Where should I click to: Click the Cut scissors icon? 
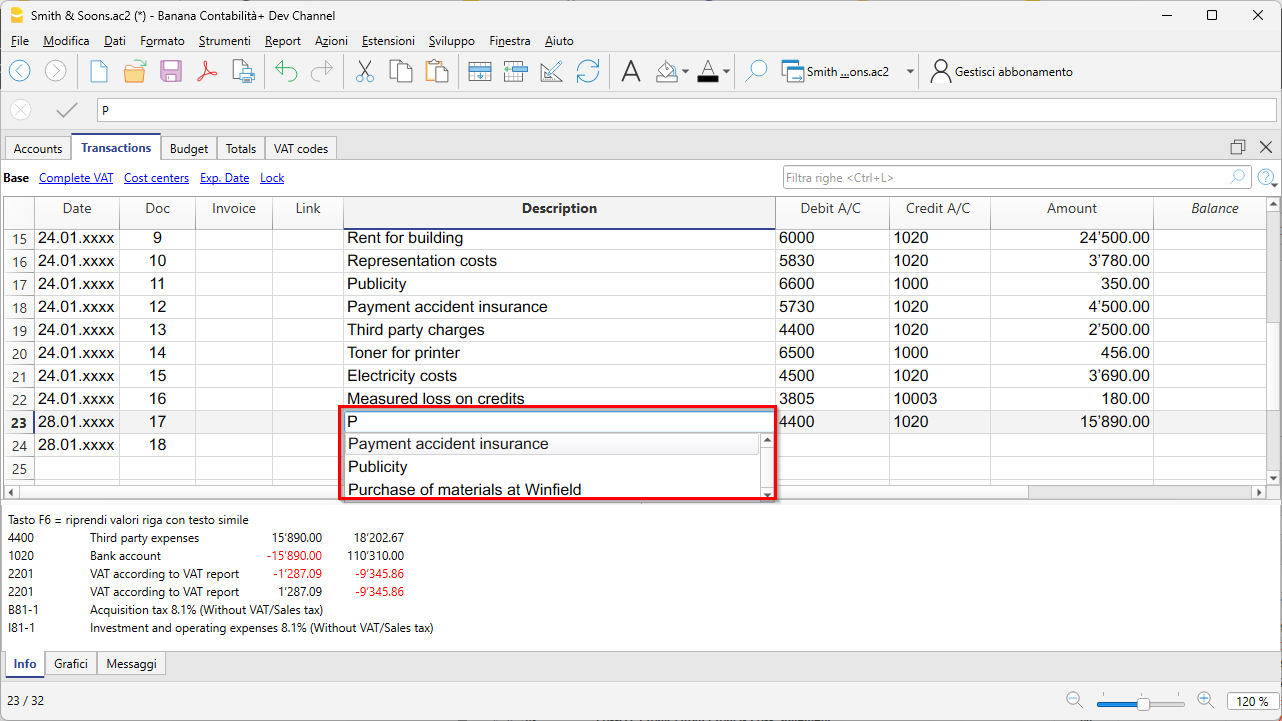(x=364, y=71)
